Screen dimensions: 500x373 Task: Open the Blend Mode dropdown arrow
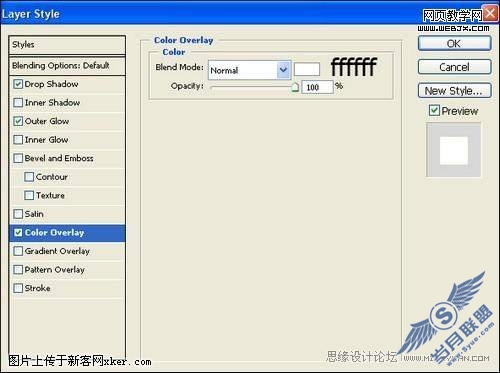pos(283,70)
